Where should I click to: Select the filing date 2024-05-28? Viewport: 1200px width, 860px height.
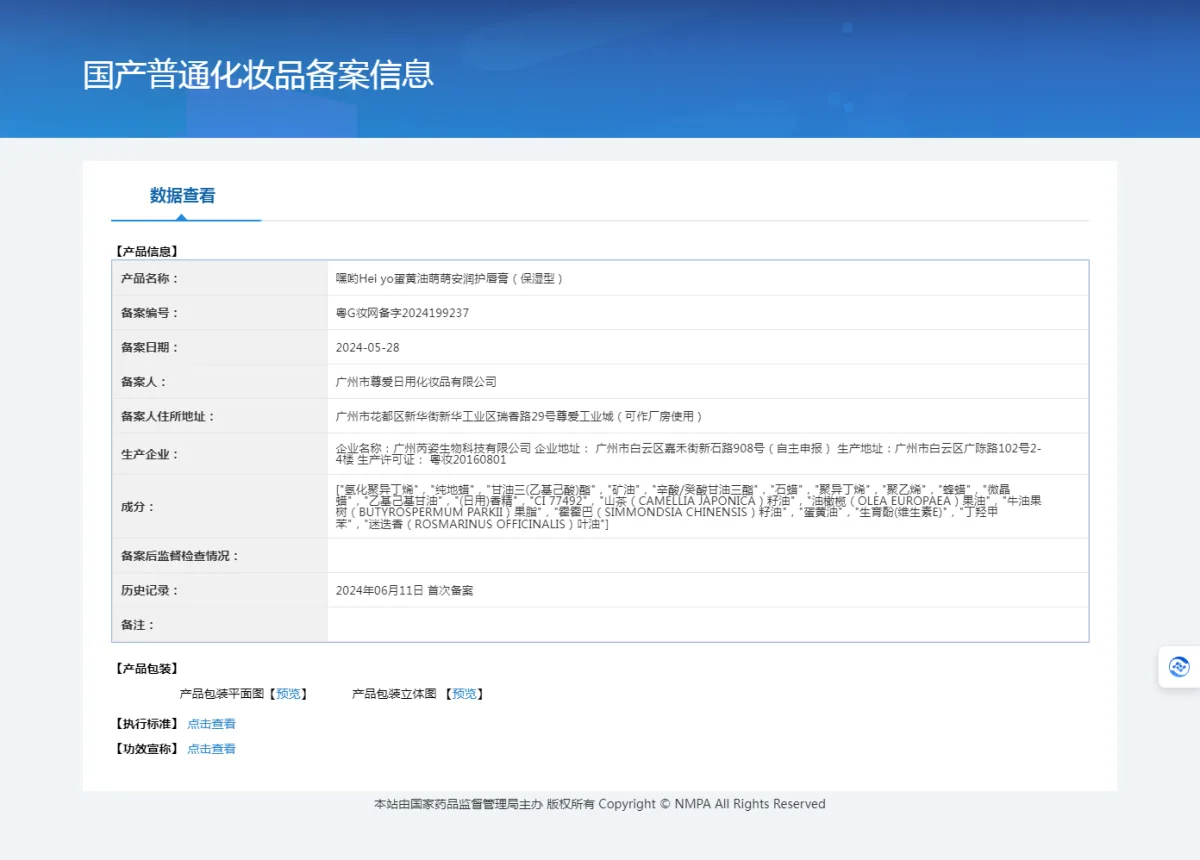(x=368, y=348)
